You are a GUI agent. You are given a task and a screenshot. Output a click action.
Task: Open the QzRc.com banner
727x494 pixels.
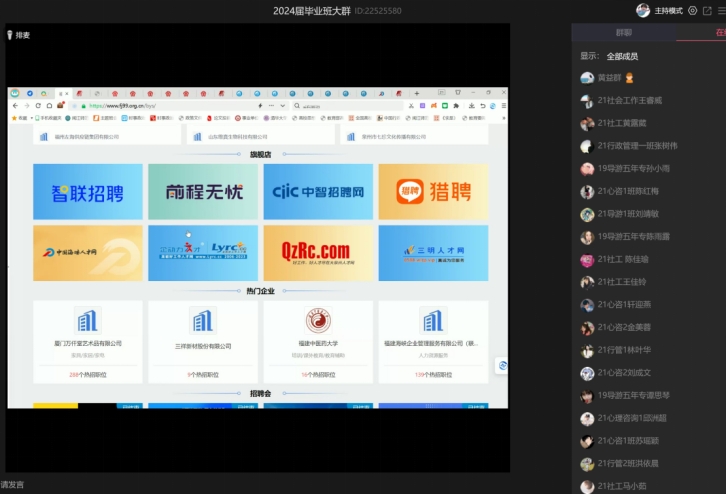coord(318,253)
